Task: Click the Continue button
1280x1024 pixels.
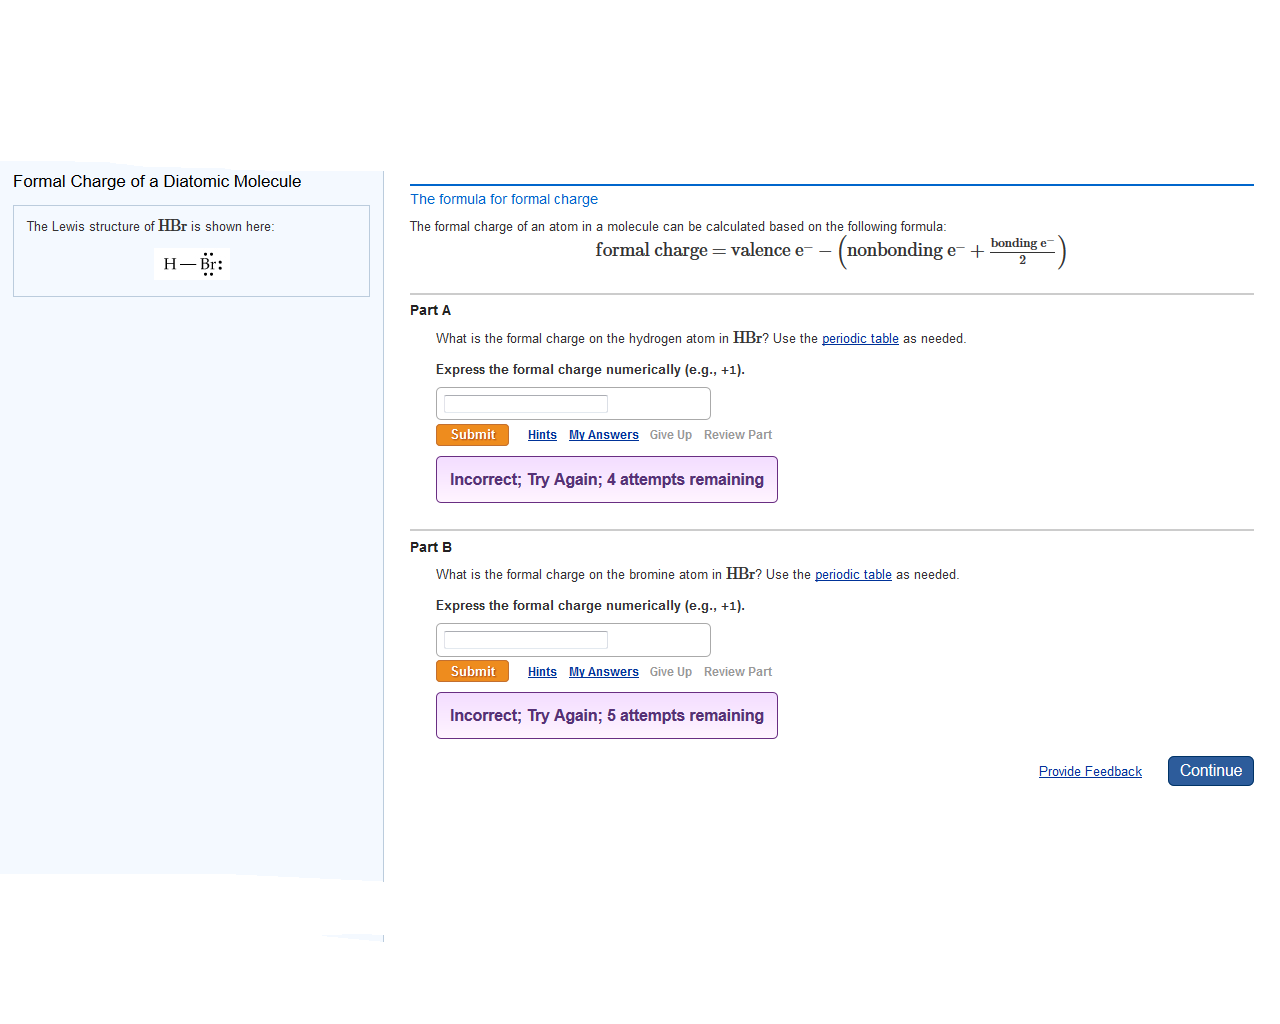Action: [1211, 771]
